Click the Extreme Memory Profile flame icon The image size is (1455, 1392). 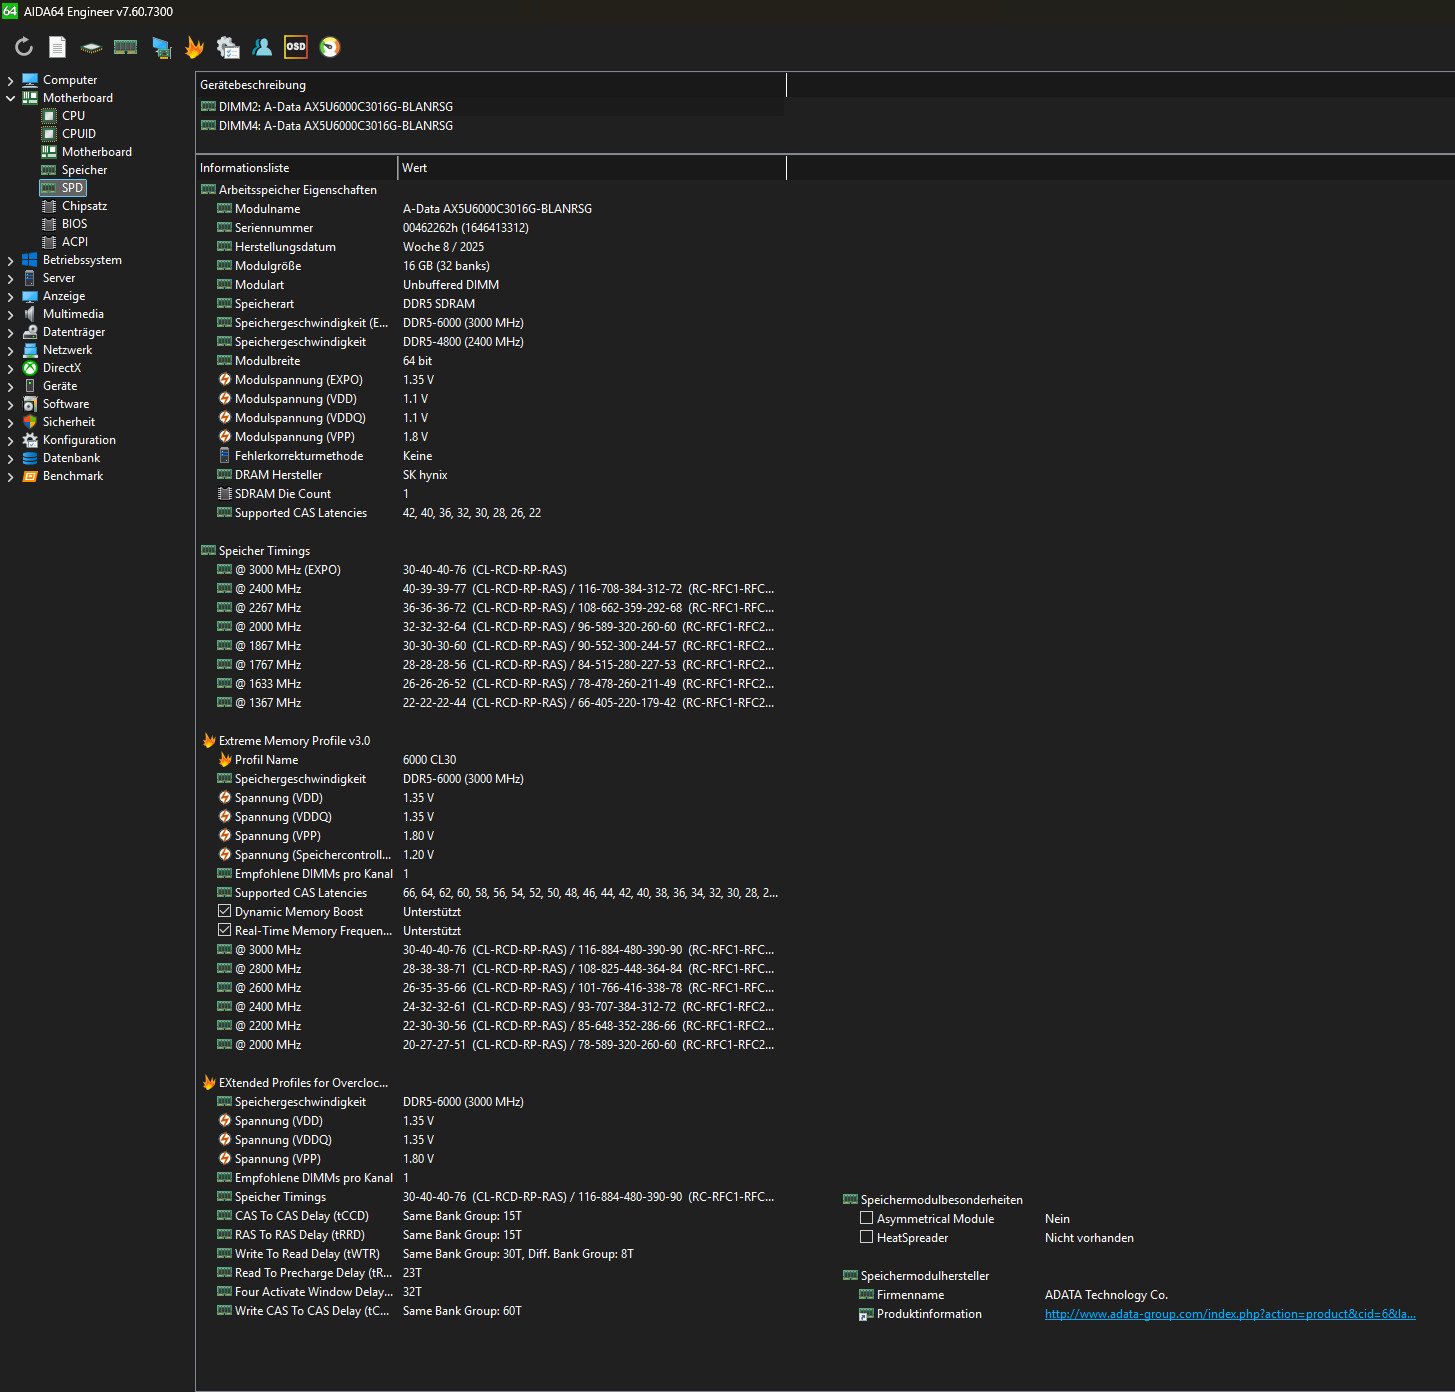tap(208, 741)
